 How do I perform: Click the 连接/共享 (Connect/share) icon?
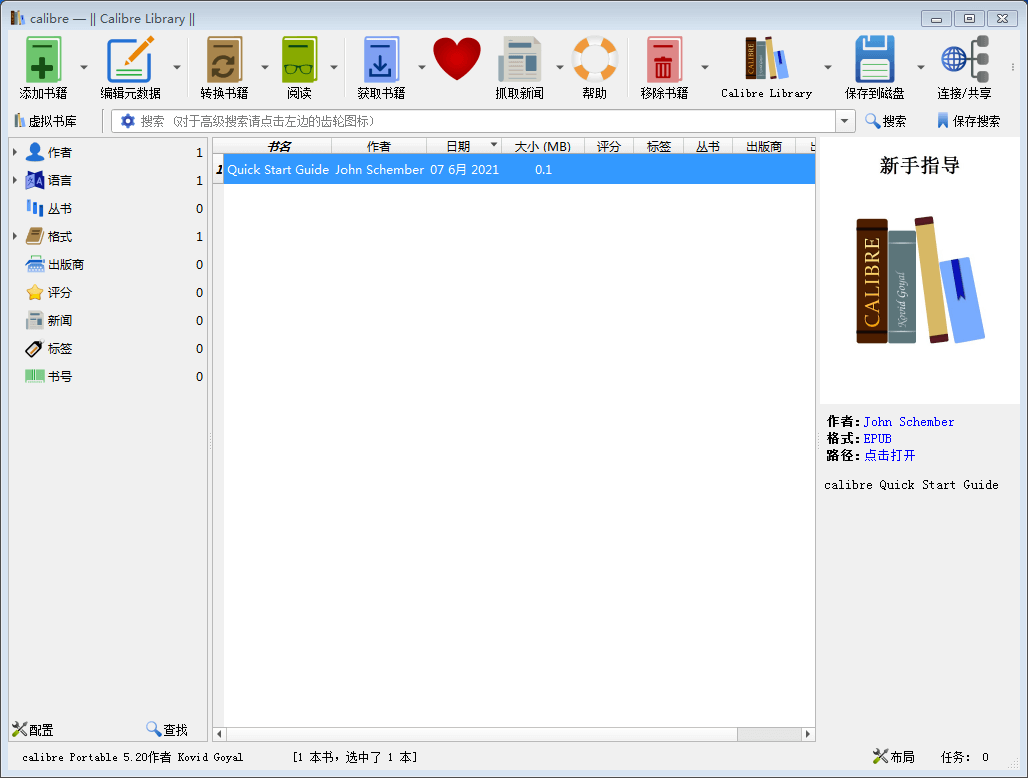(x=964, y=60)
